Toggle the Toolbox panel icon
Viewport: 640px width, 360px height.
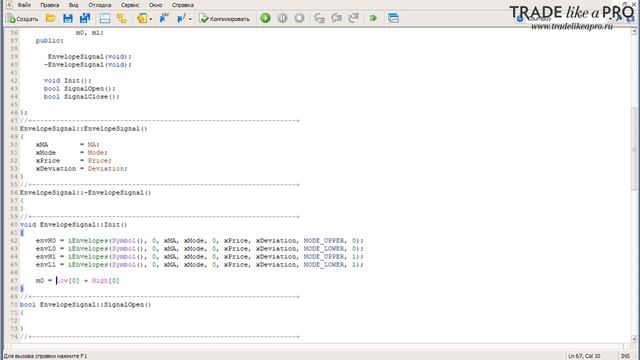pos(122,18)
